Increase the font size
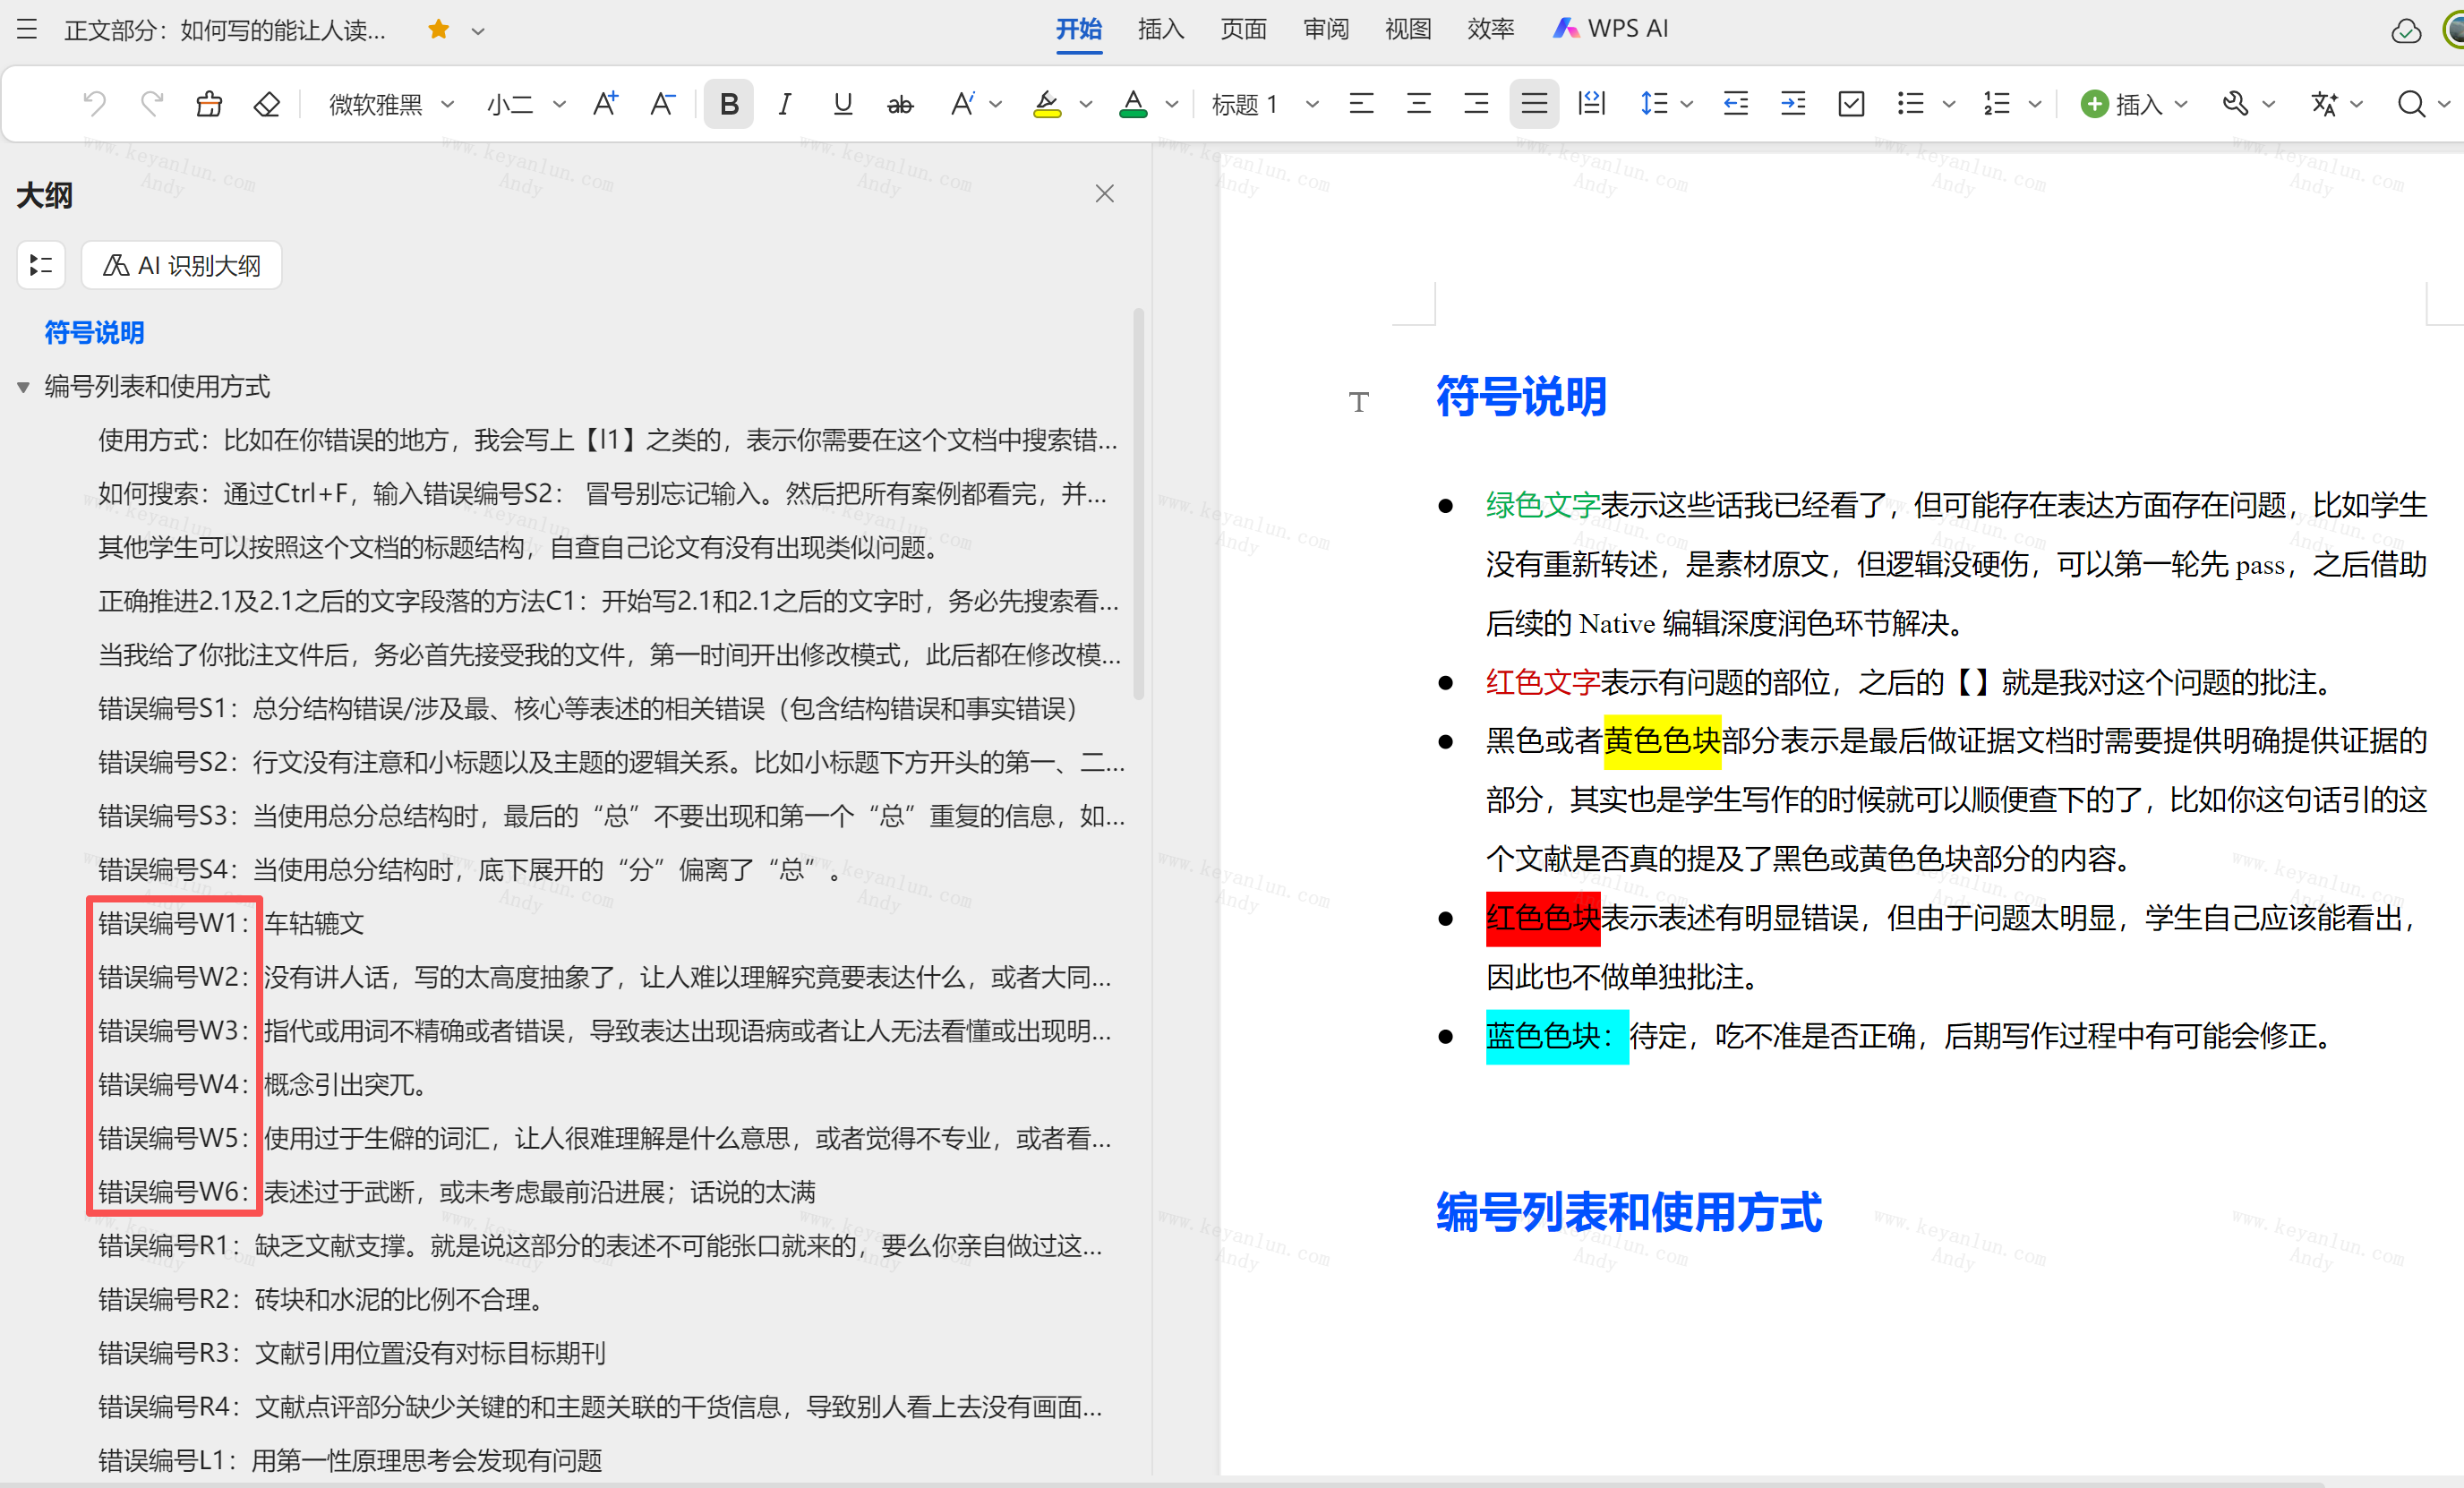 605,104
